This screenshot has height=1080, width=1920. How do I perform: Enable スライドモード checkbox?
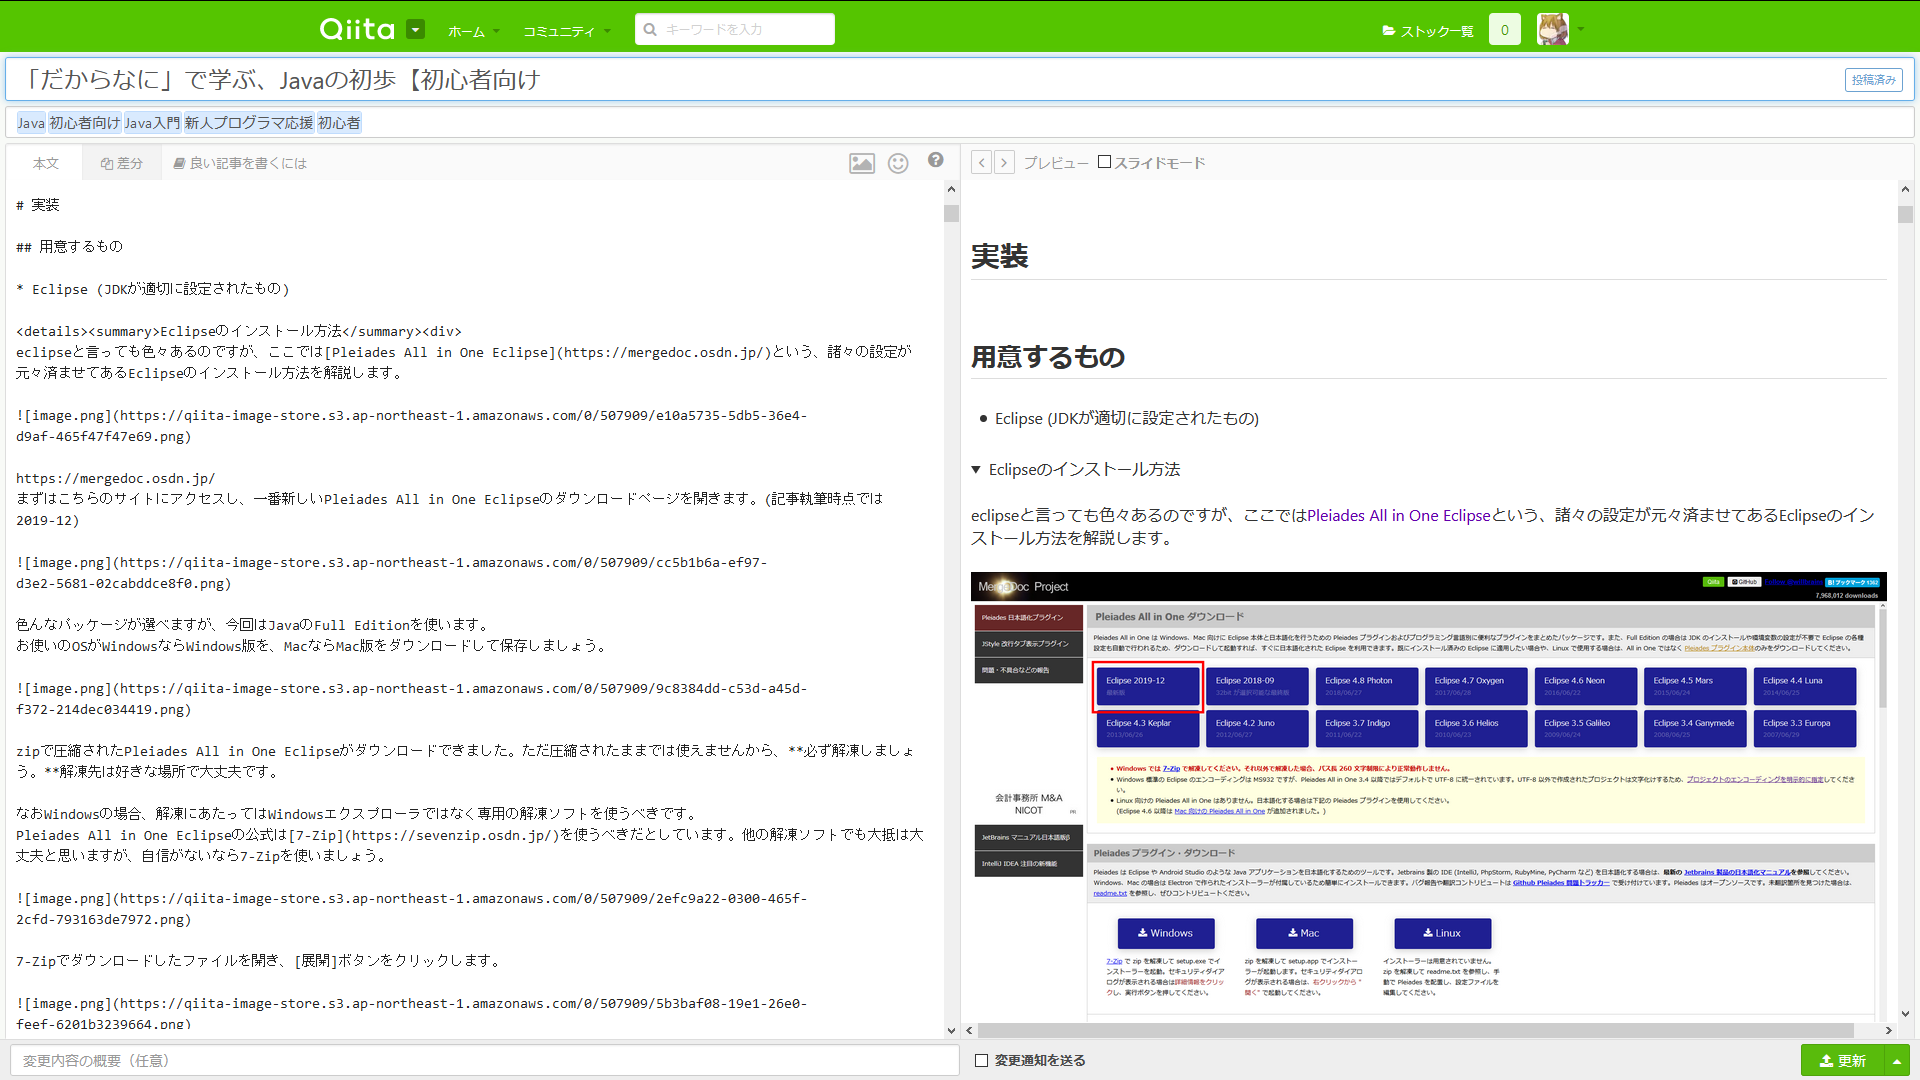(1104, 162)
